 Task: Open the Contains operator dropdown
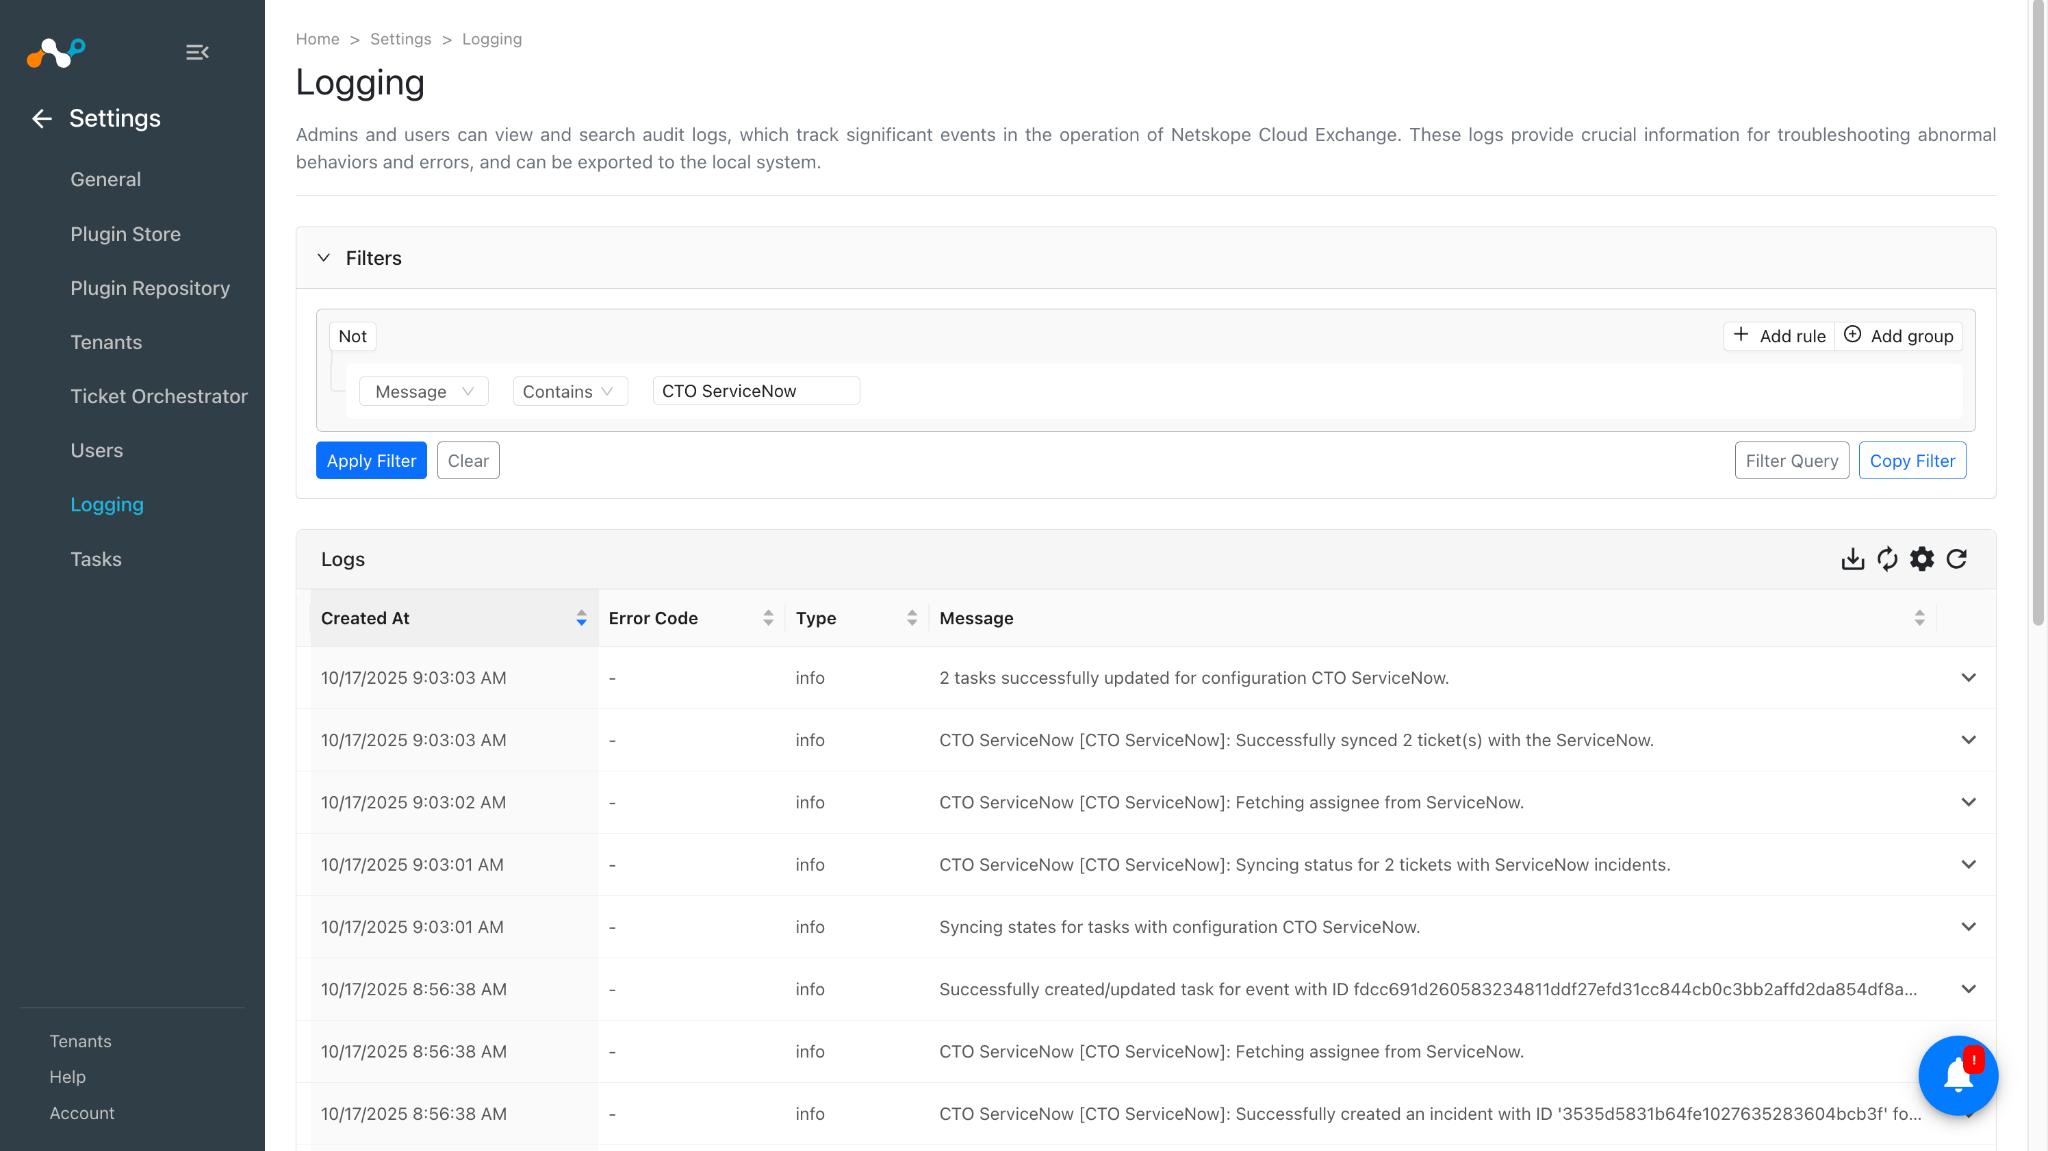click(570, 391)
